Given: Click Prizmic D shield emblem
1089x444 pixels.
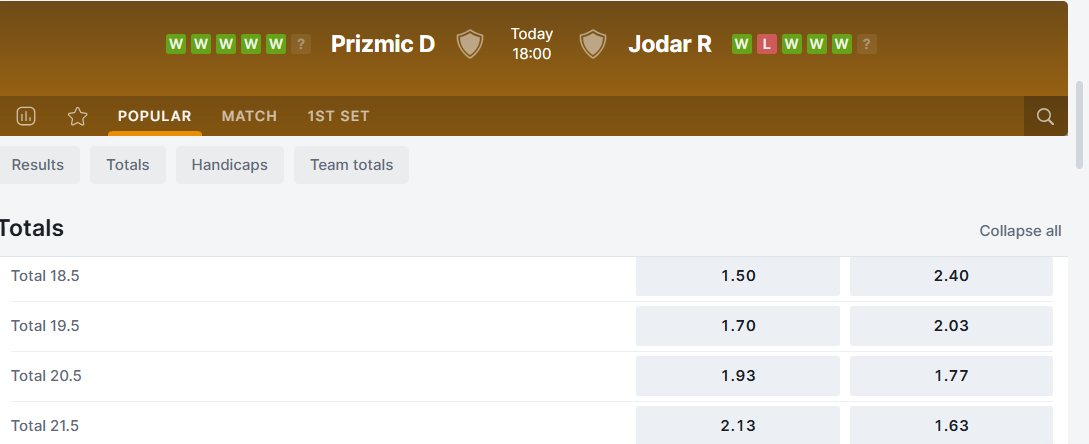Looking at the screenshot, I should pyautogui.click(x=470, y=44).
